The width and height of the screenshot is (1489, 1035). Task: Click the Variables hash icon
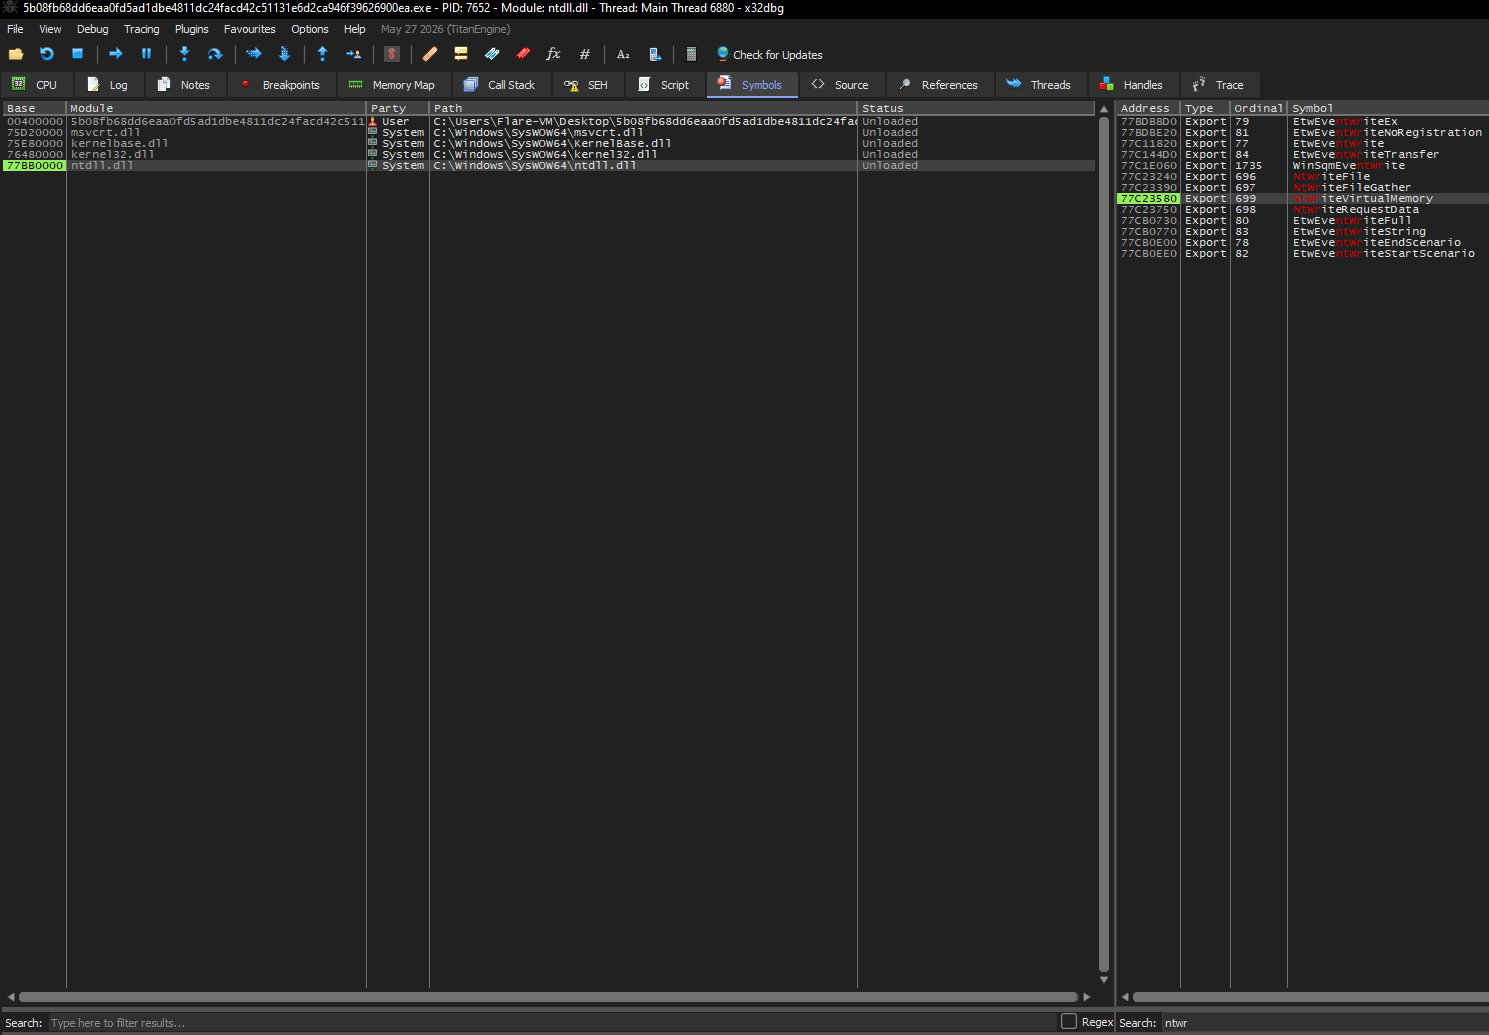pos(584,54)
